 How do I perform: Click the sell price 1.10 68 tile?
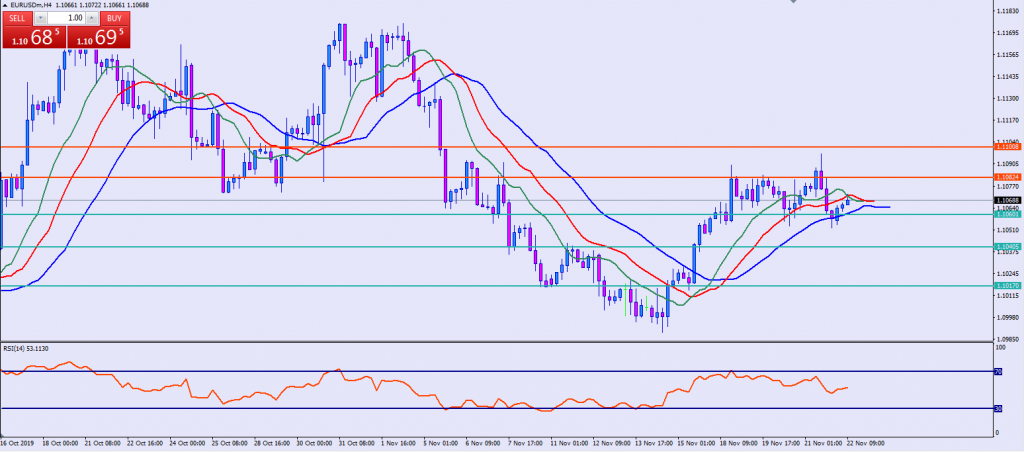click(33, 37)
